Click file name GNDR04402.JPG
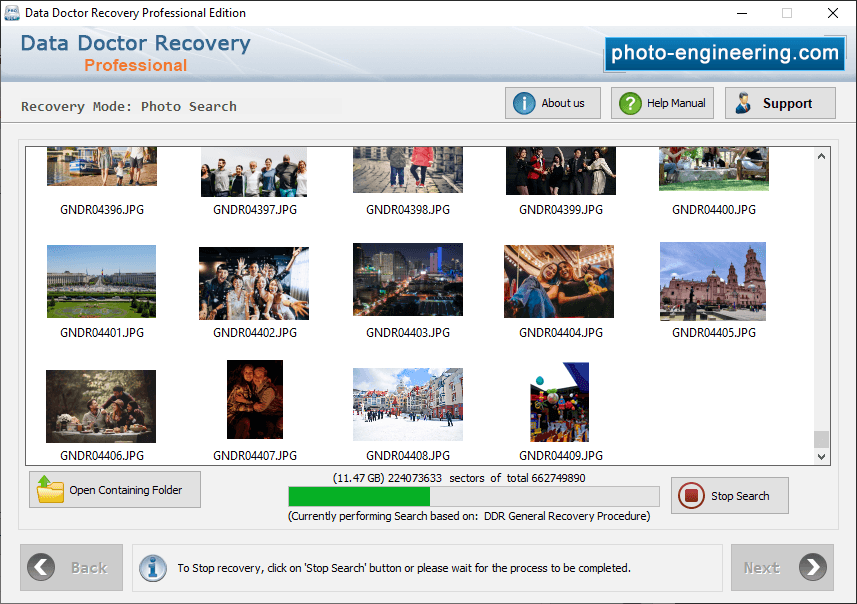857x604 pixels. 255,333
